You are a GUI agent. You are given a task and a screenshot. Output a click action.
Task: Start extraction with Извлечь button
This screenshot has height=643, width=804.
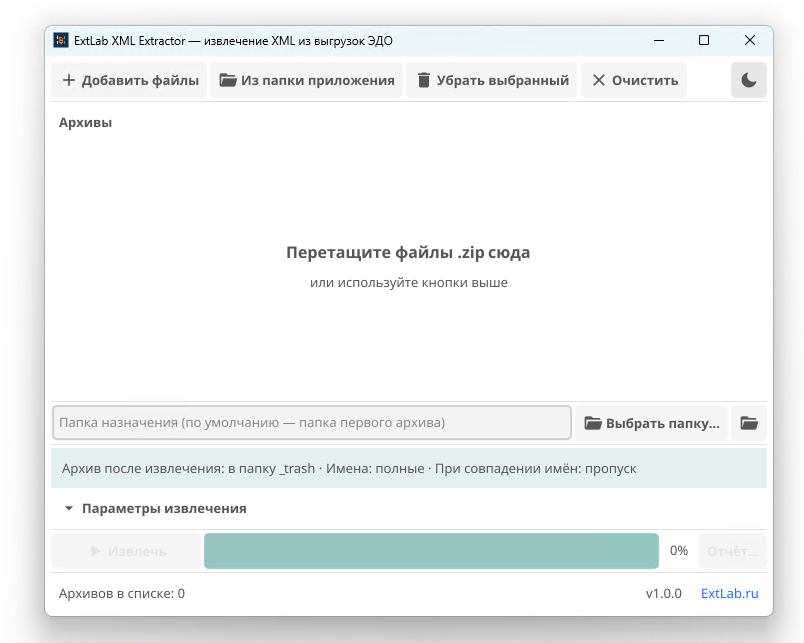point(126,551)
